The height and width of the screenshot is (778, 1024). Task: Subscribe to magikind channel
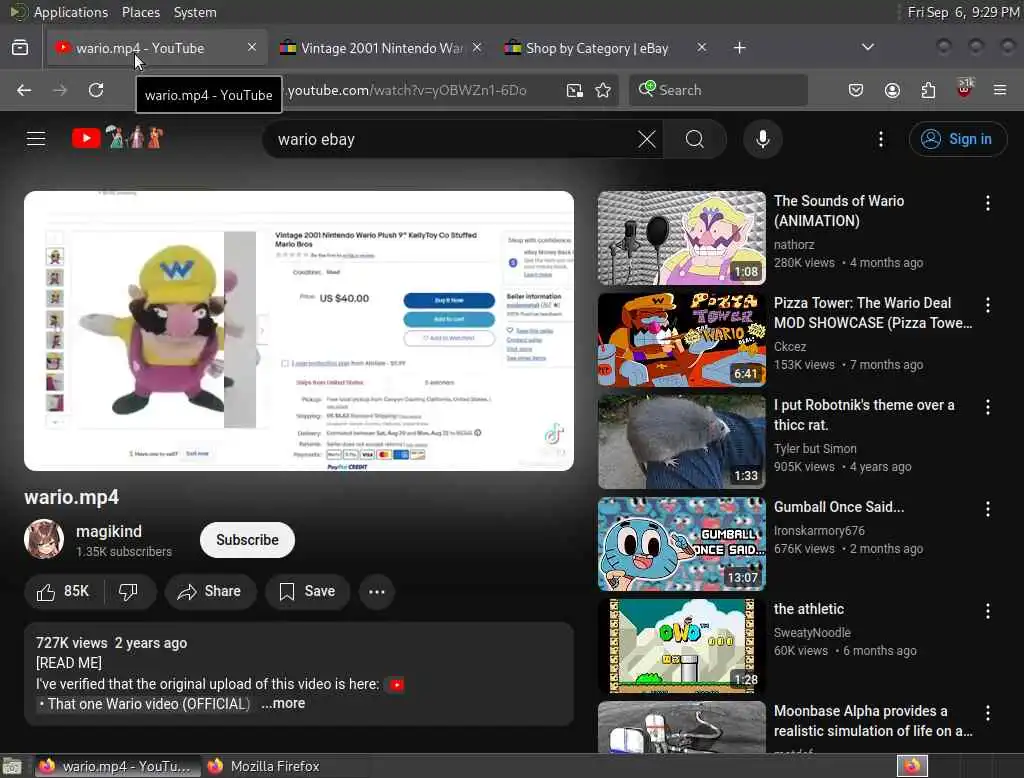248,540
